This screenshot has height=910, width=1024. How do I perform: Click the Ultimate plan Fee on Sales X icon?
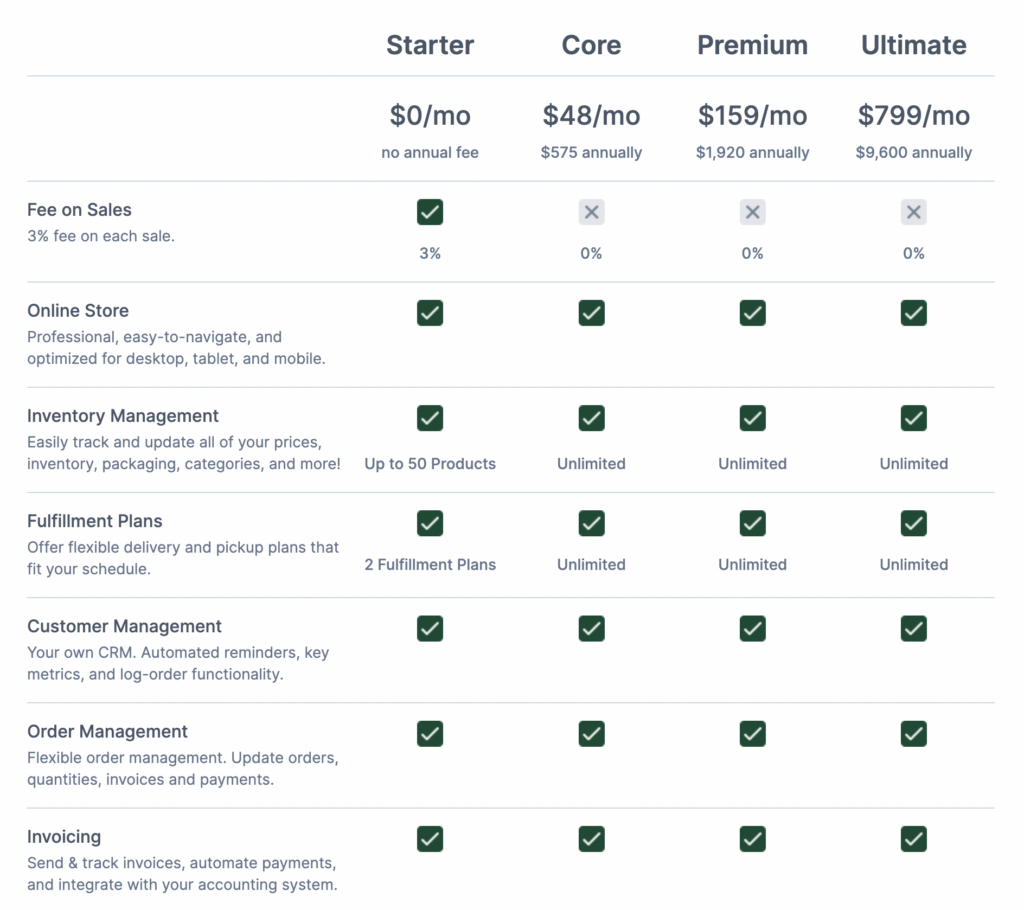pos(913,212)
